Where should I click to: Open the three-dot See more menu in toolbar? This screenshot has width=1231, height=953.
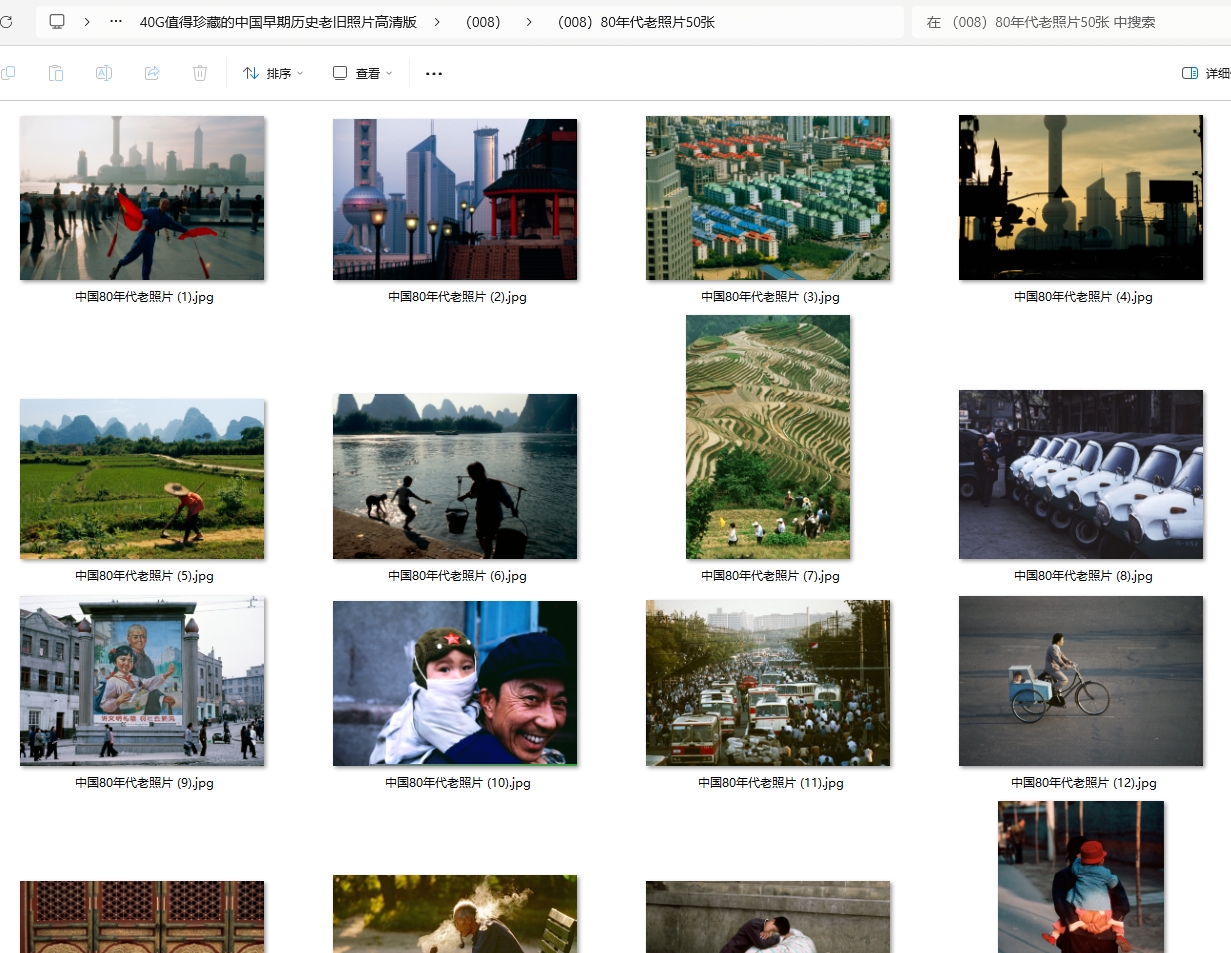pyautogui.click(x=433, y=73)
